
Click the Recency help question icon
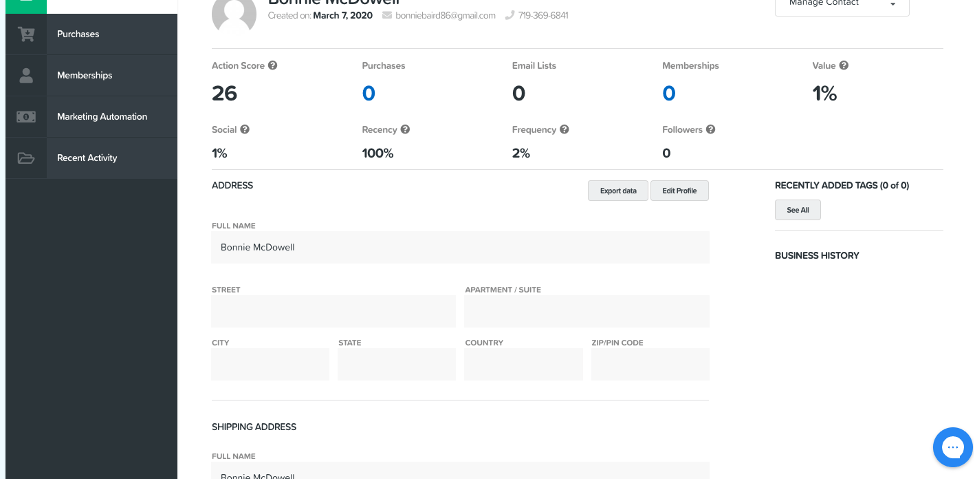pos(405,130)
